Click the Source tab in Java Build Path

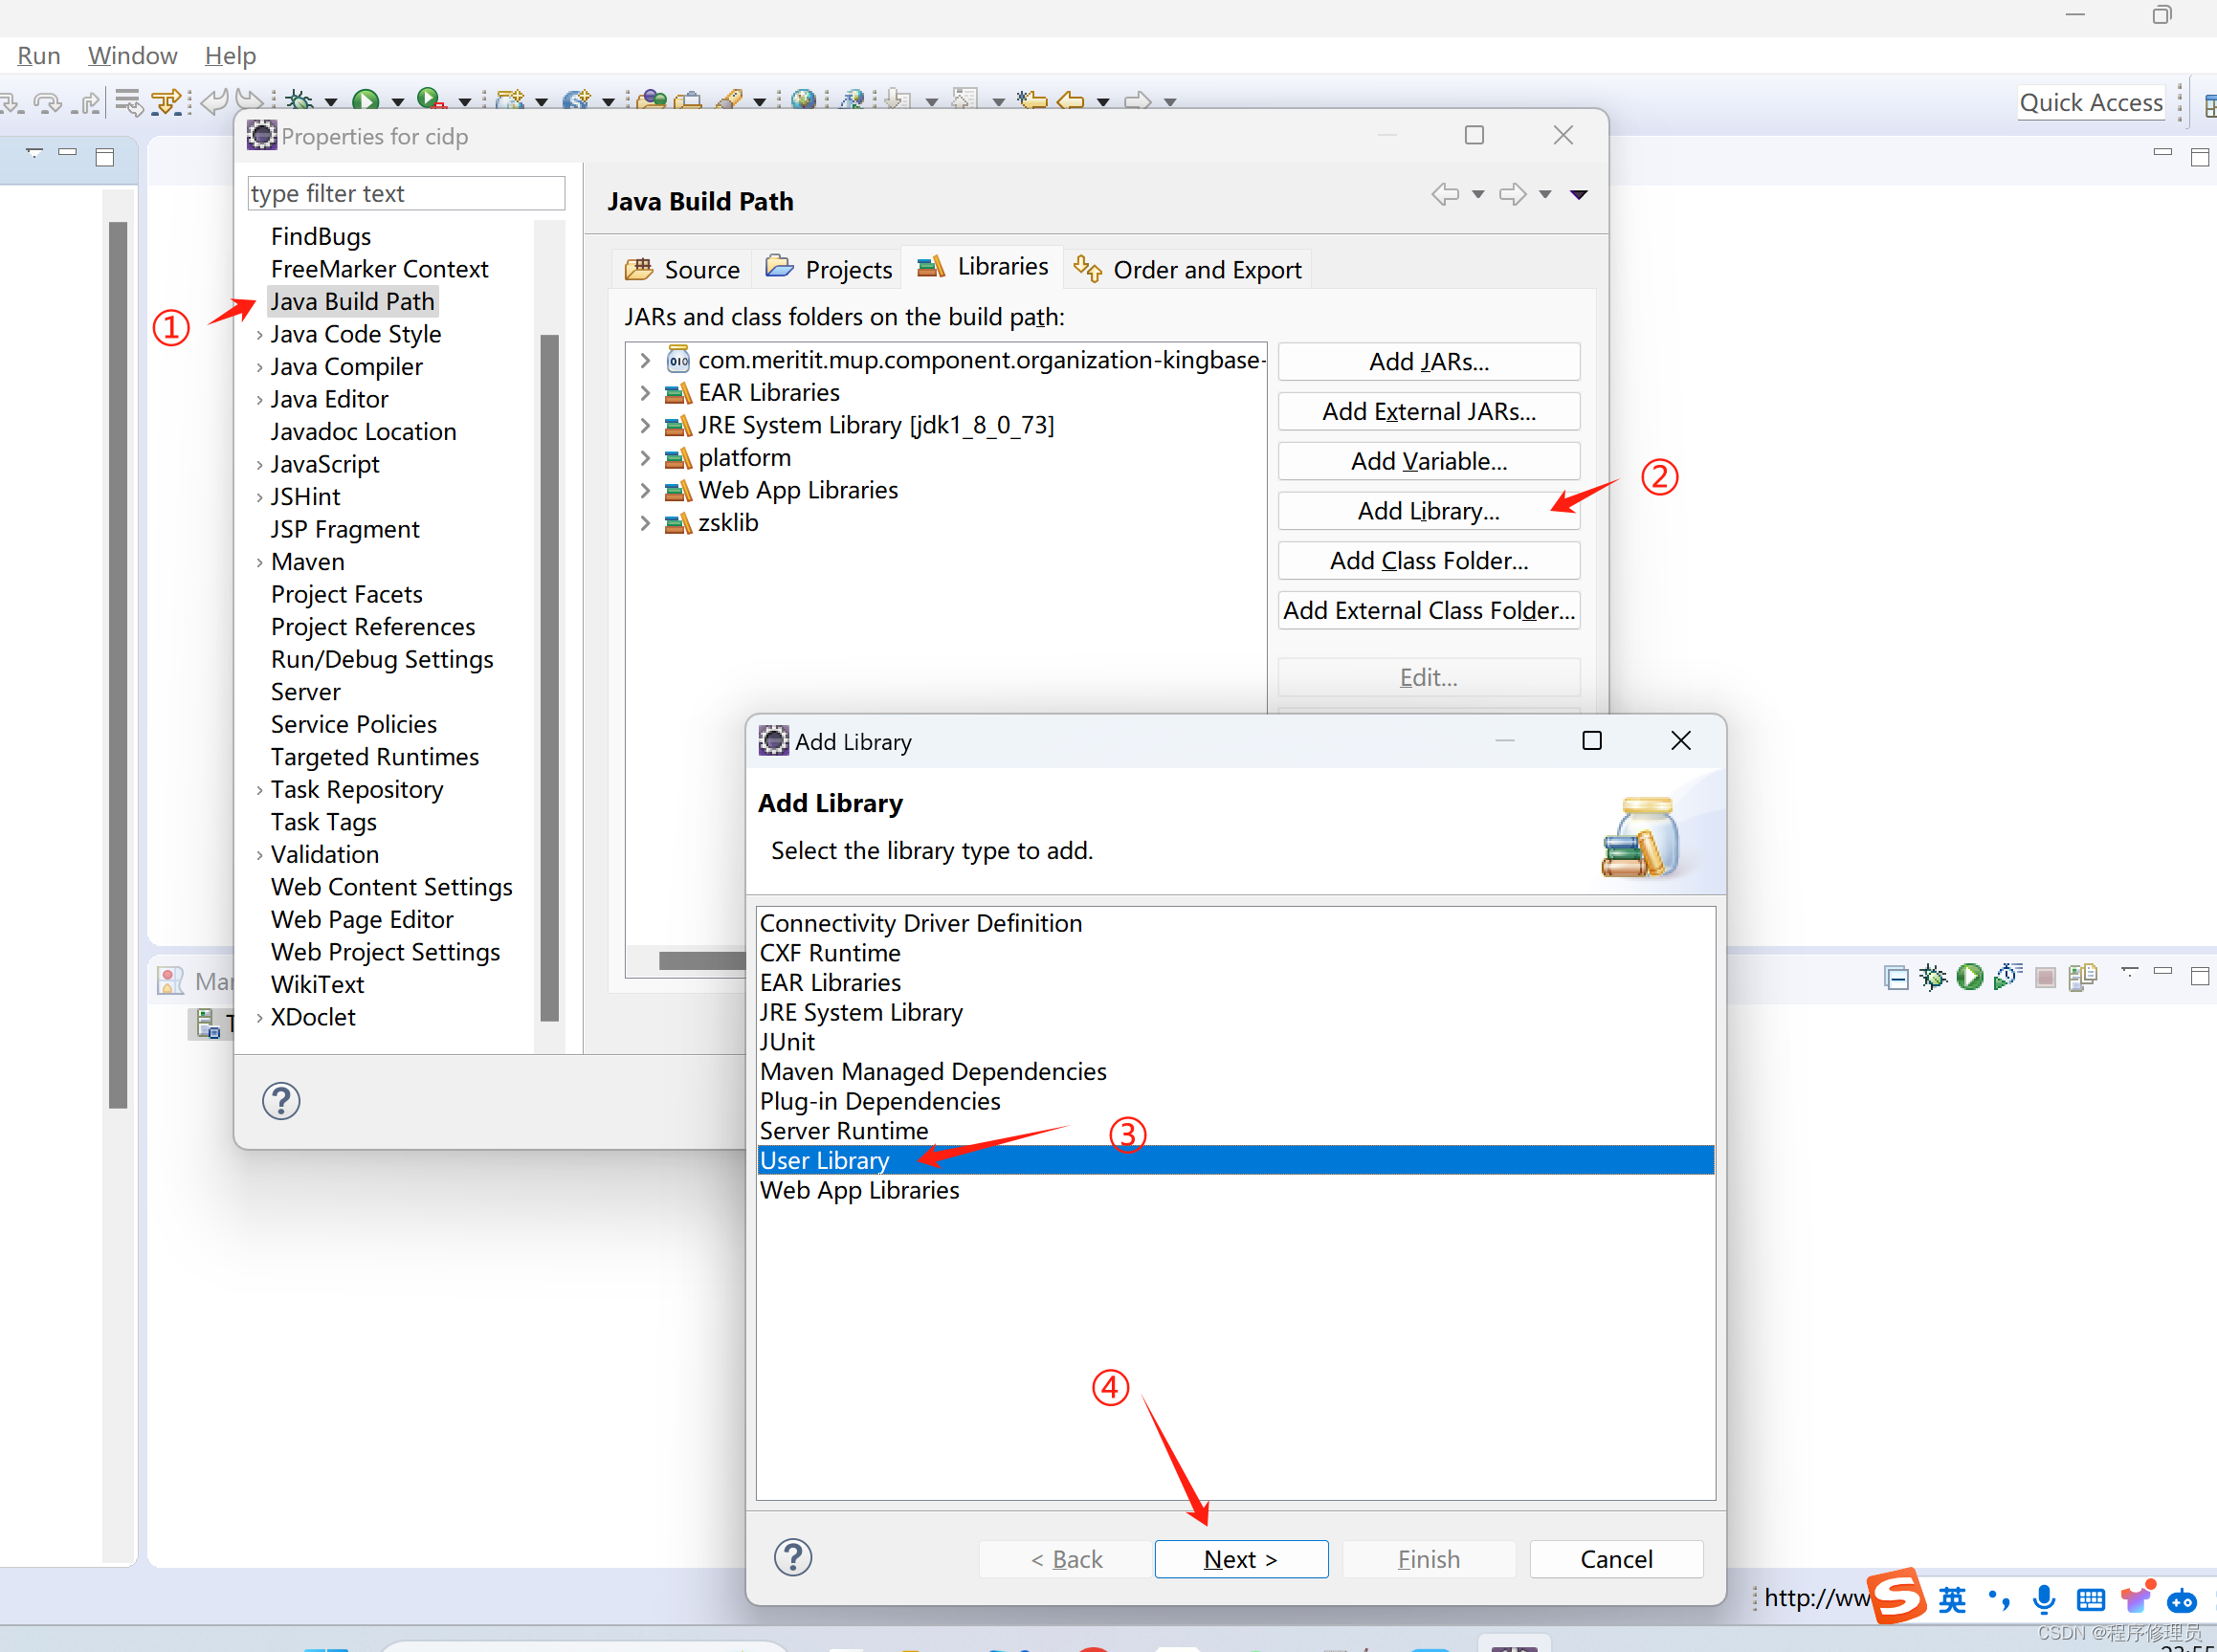(x=691, y=267)
